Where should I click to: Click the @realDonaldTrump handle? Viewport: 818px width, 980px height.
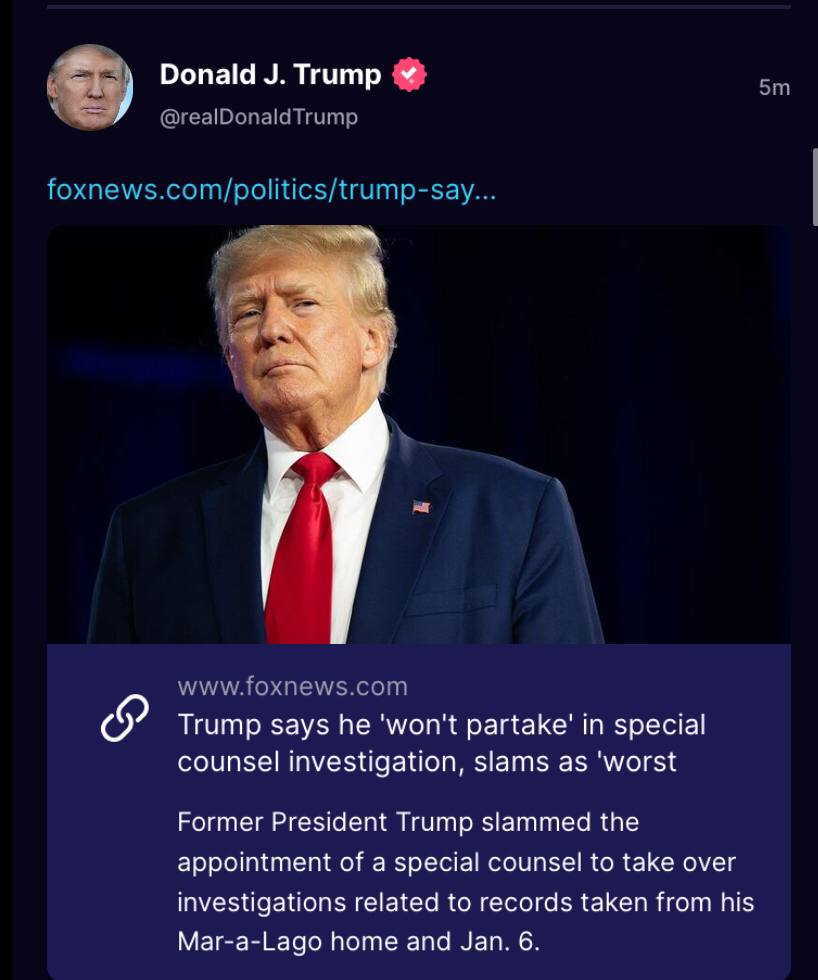click(258, 117)
